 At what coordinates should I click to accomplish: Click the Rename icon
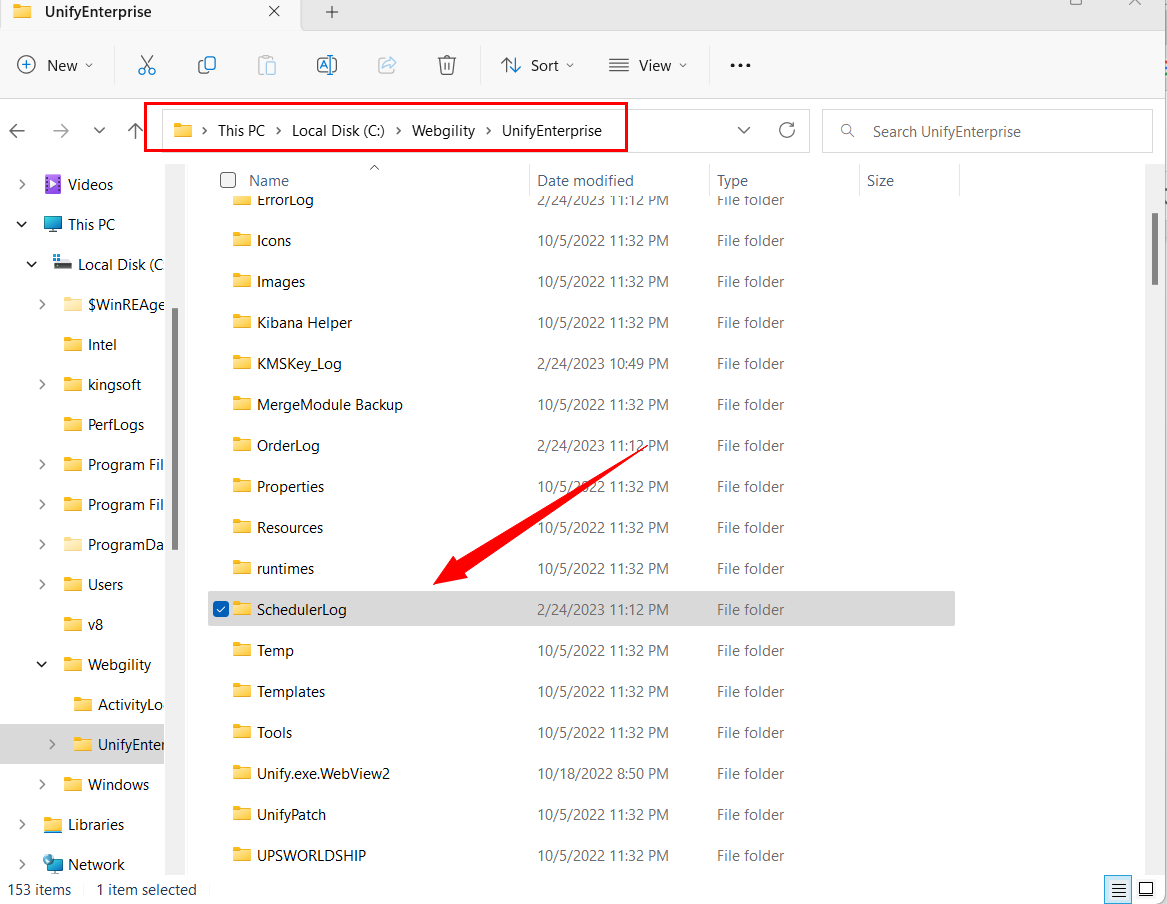327,65
